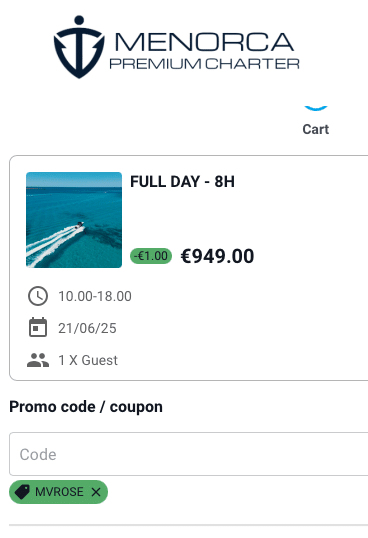Click the 1 X Guest text
The width and height of the screenshot is (368, 538).
[88, 360]
